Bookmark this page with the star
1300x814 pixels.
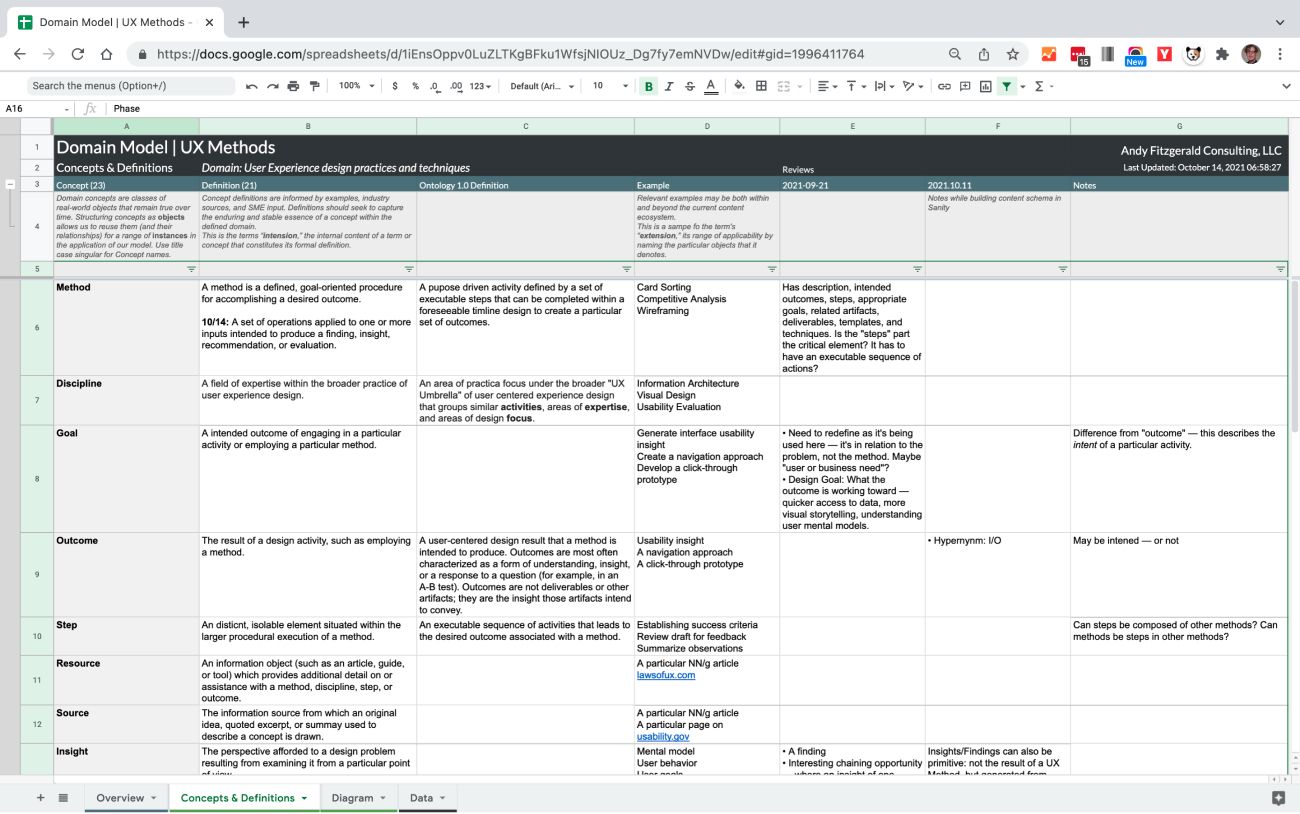pyautogui.click(x=1012, y=54)
